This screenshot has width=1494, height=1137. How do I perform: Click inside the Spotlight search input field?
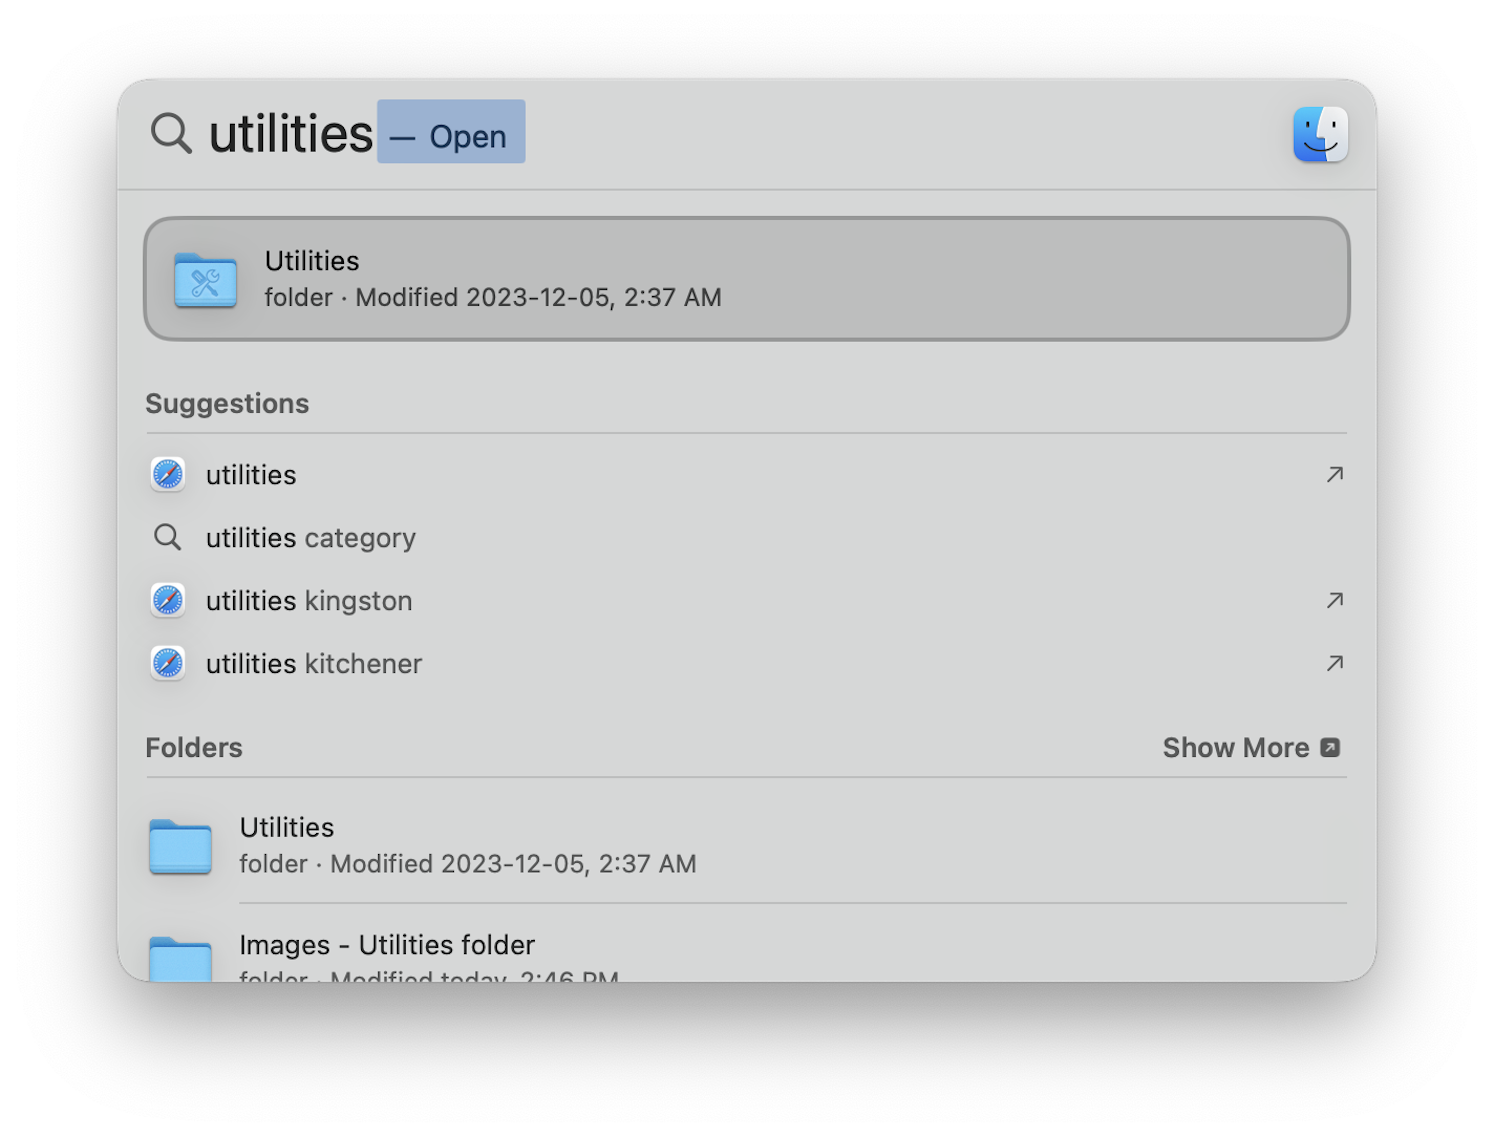(290, 133)
